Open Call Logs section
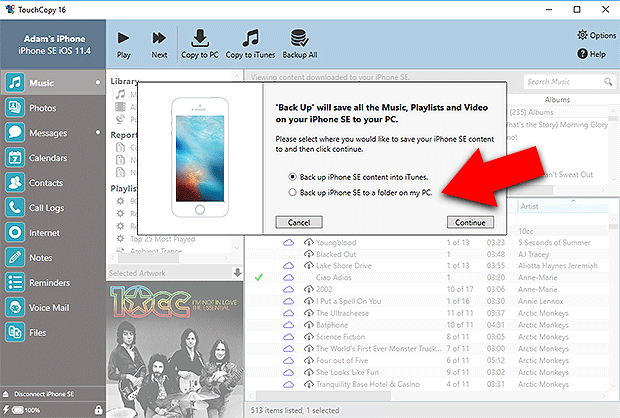This screenshot has width=620, height=418. (x=53, y=208)
